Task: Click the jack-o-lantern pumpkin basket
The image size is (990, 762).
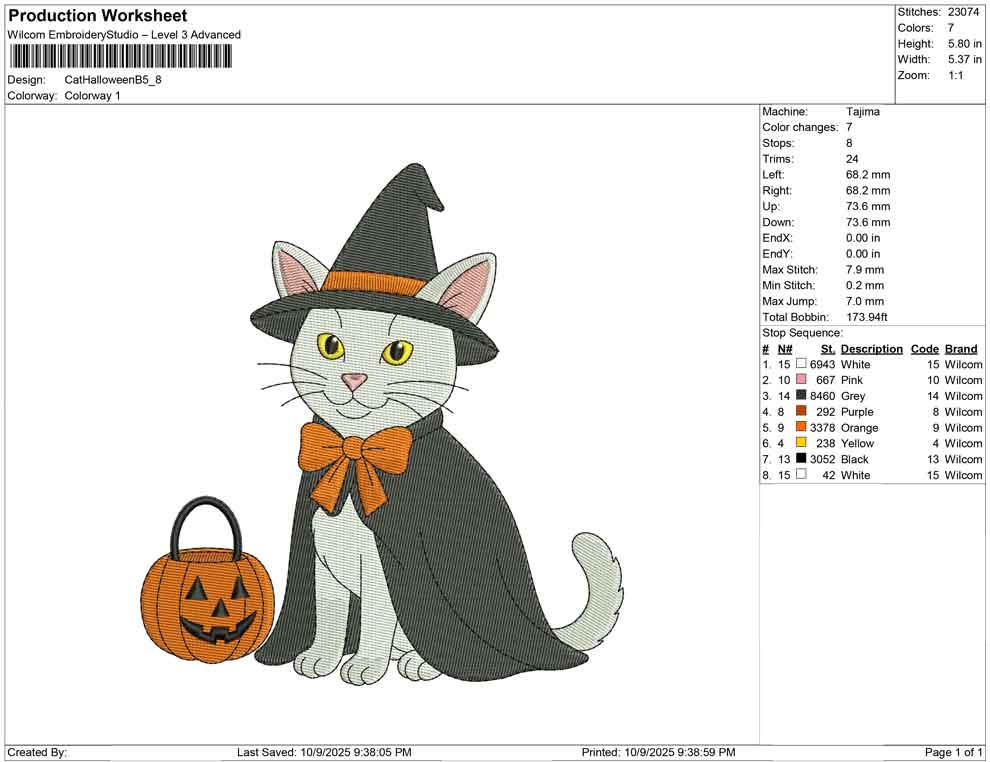Action: 207,580
